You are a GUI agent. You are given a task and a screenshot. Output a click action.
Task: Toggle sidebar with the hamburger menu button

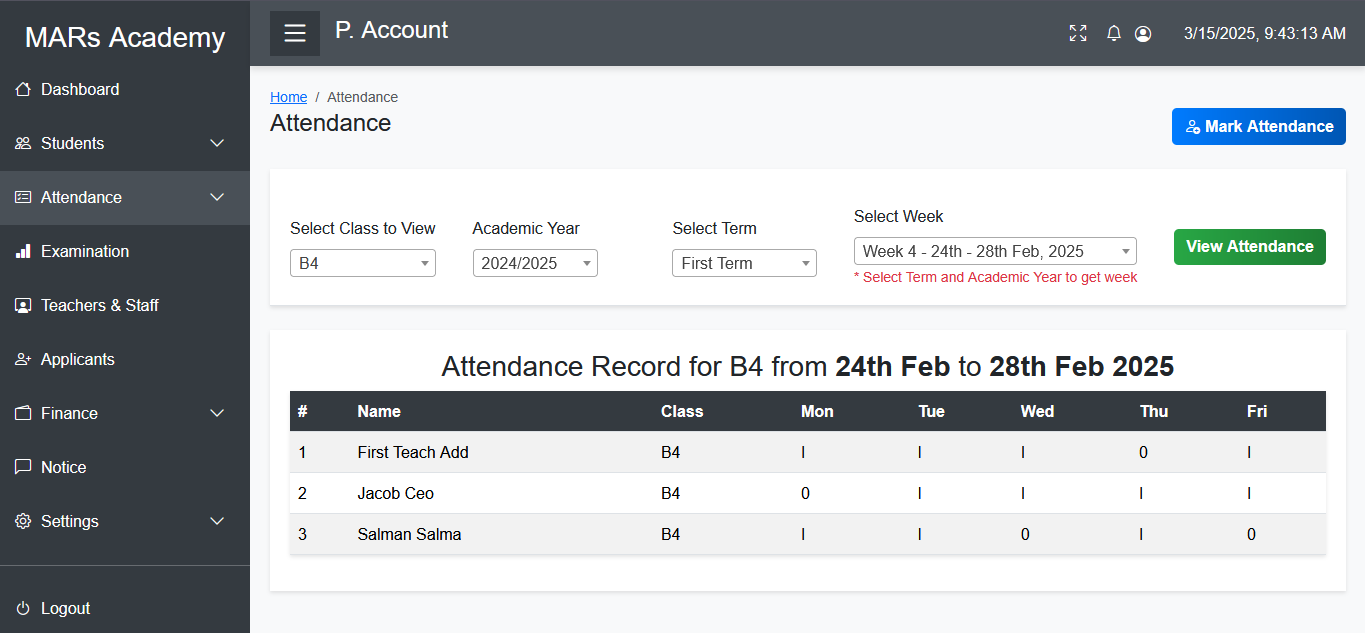[x=295, y=33]
